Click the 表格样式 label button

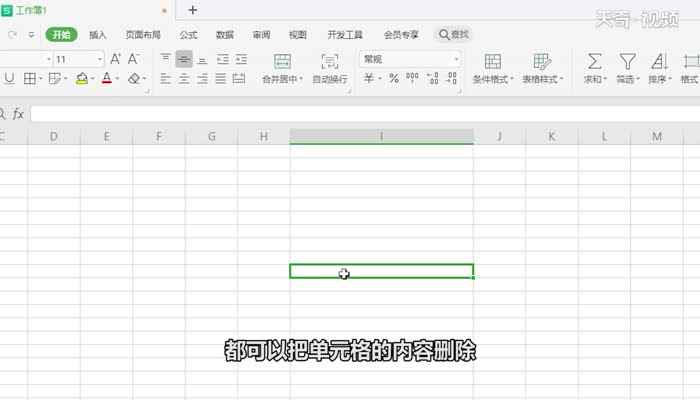click(x=542, y=79)
